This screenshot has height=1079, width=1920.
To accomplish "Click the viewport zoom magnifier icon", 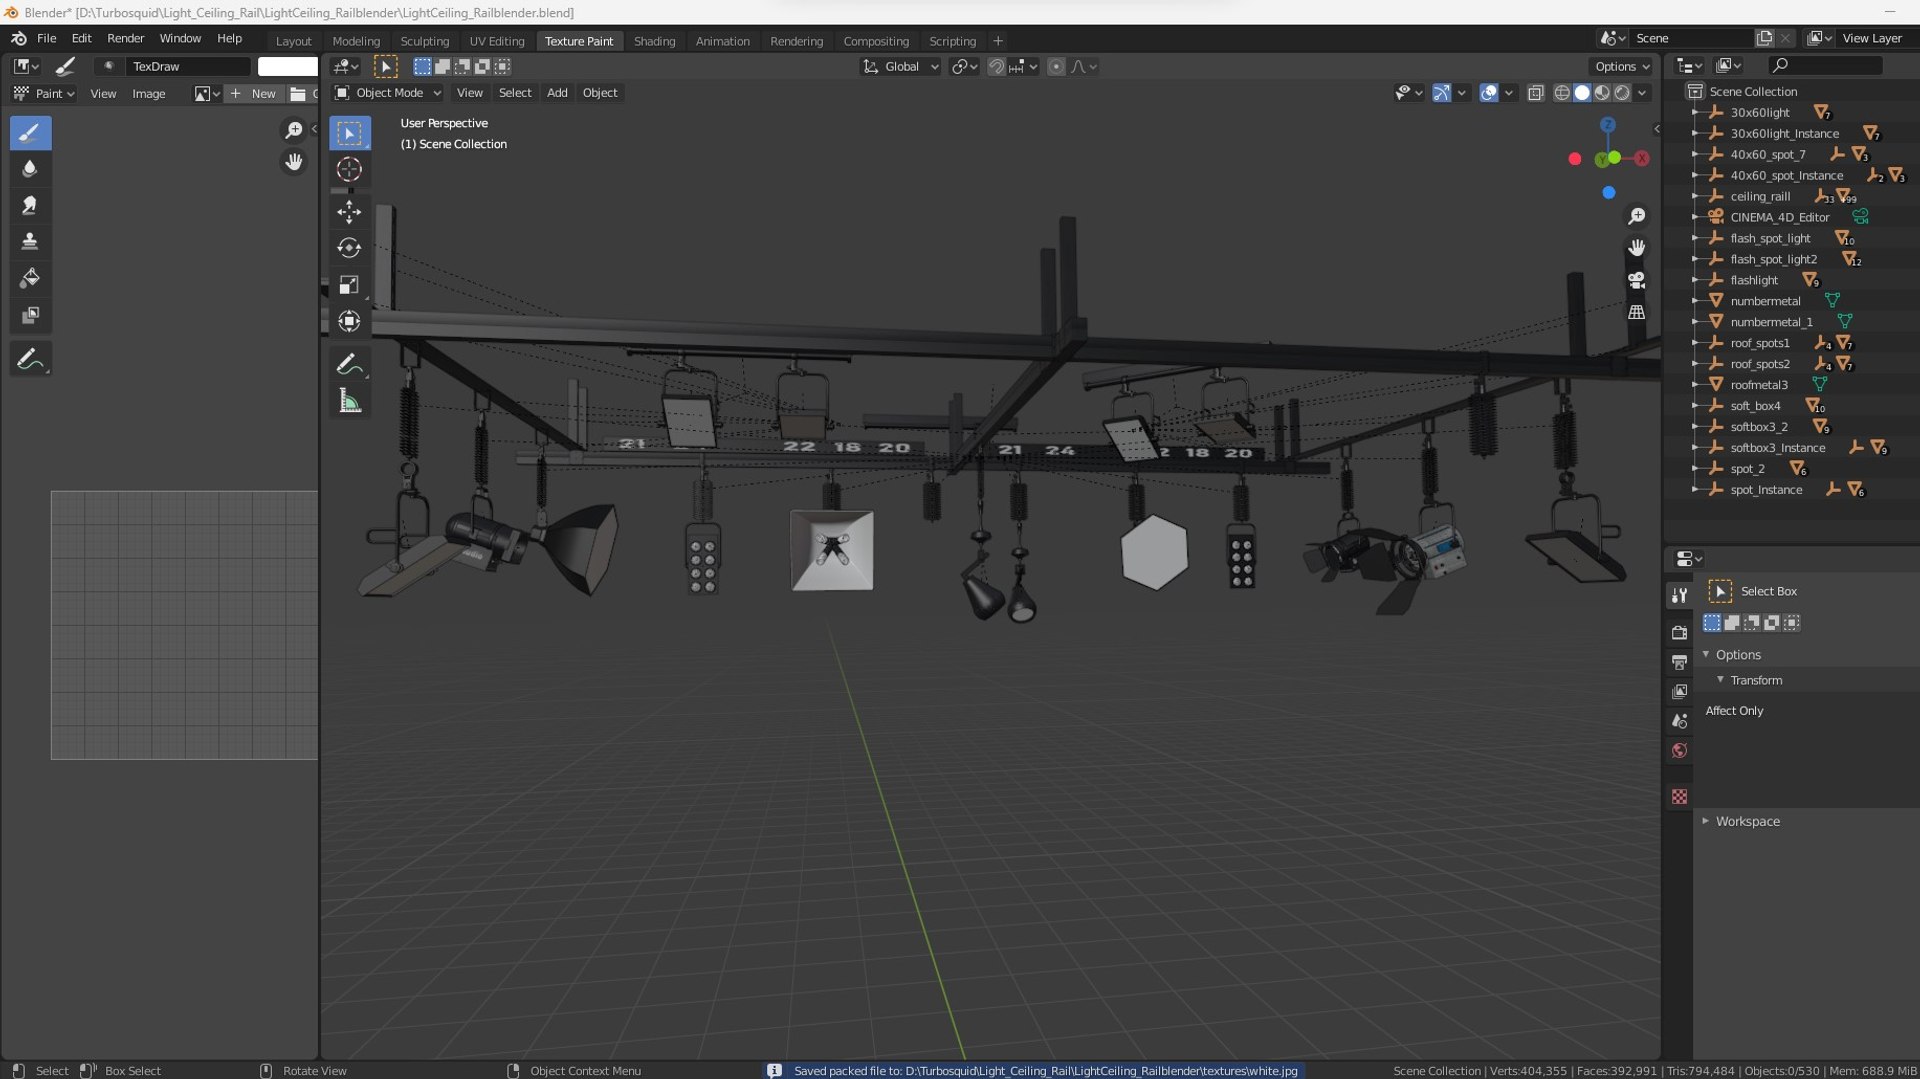I will [1636, 216].
